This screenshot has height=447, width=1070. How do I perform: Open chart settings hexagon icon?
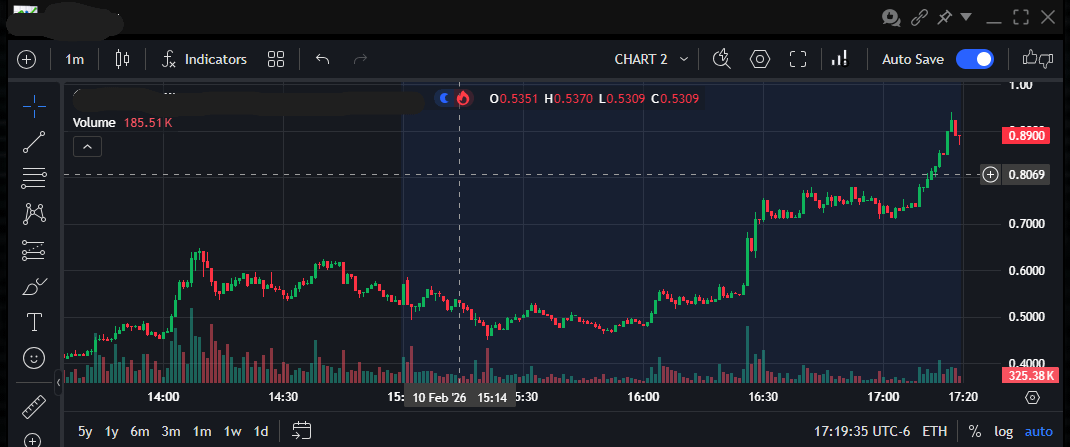[759, 59]
